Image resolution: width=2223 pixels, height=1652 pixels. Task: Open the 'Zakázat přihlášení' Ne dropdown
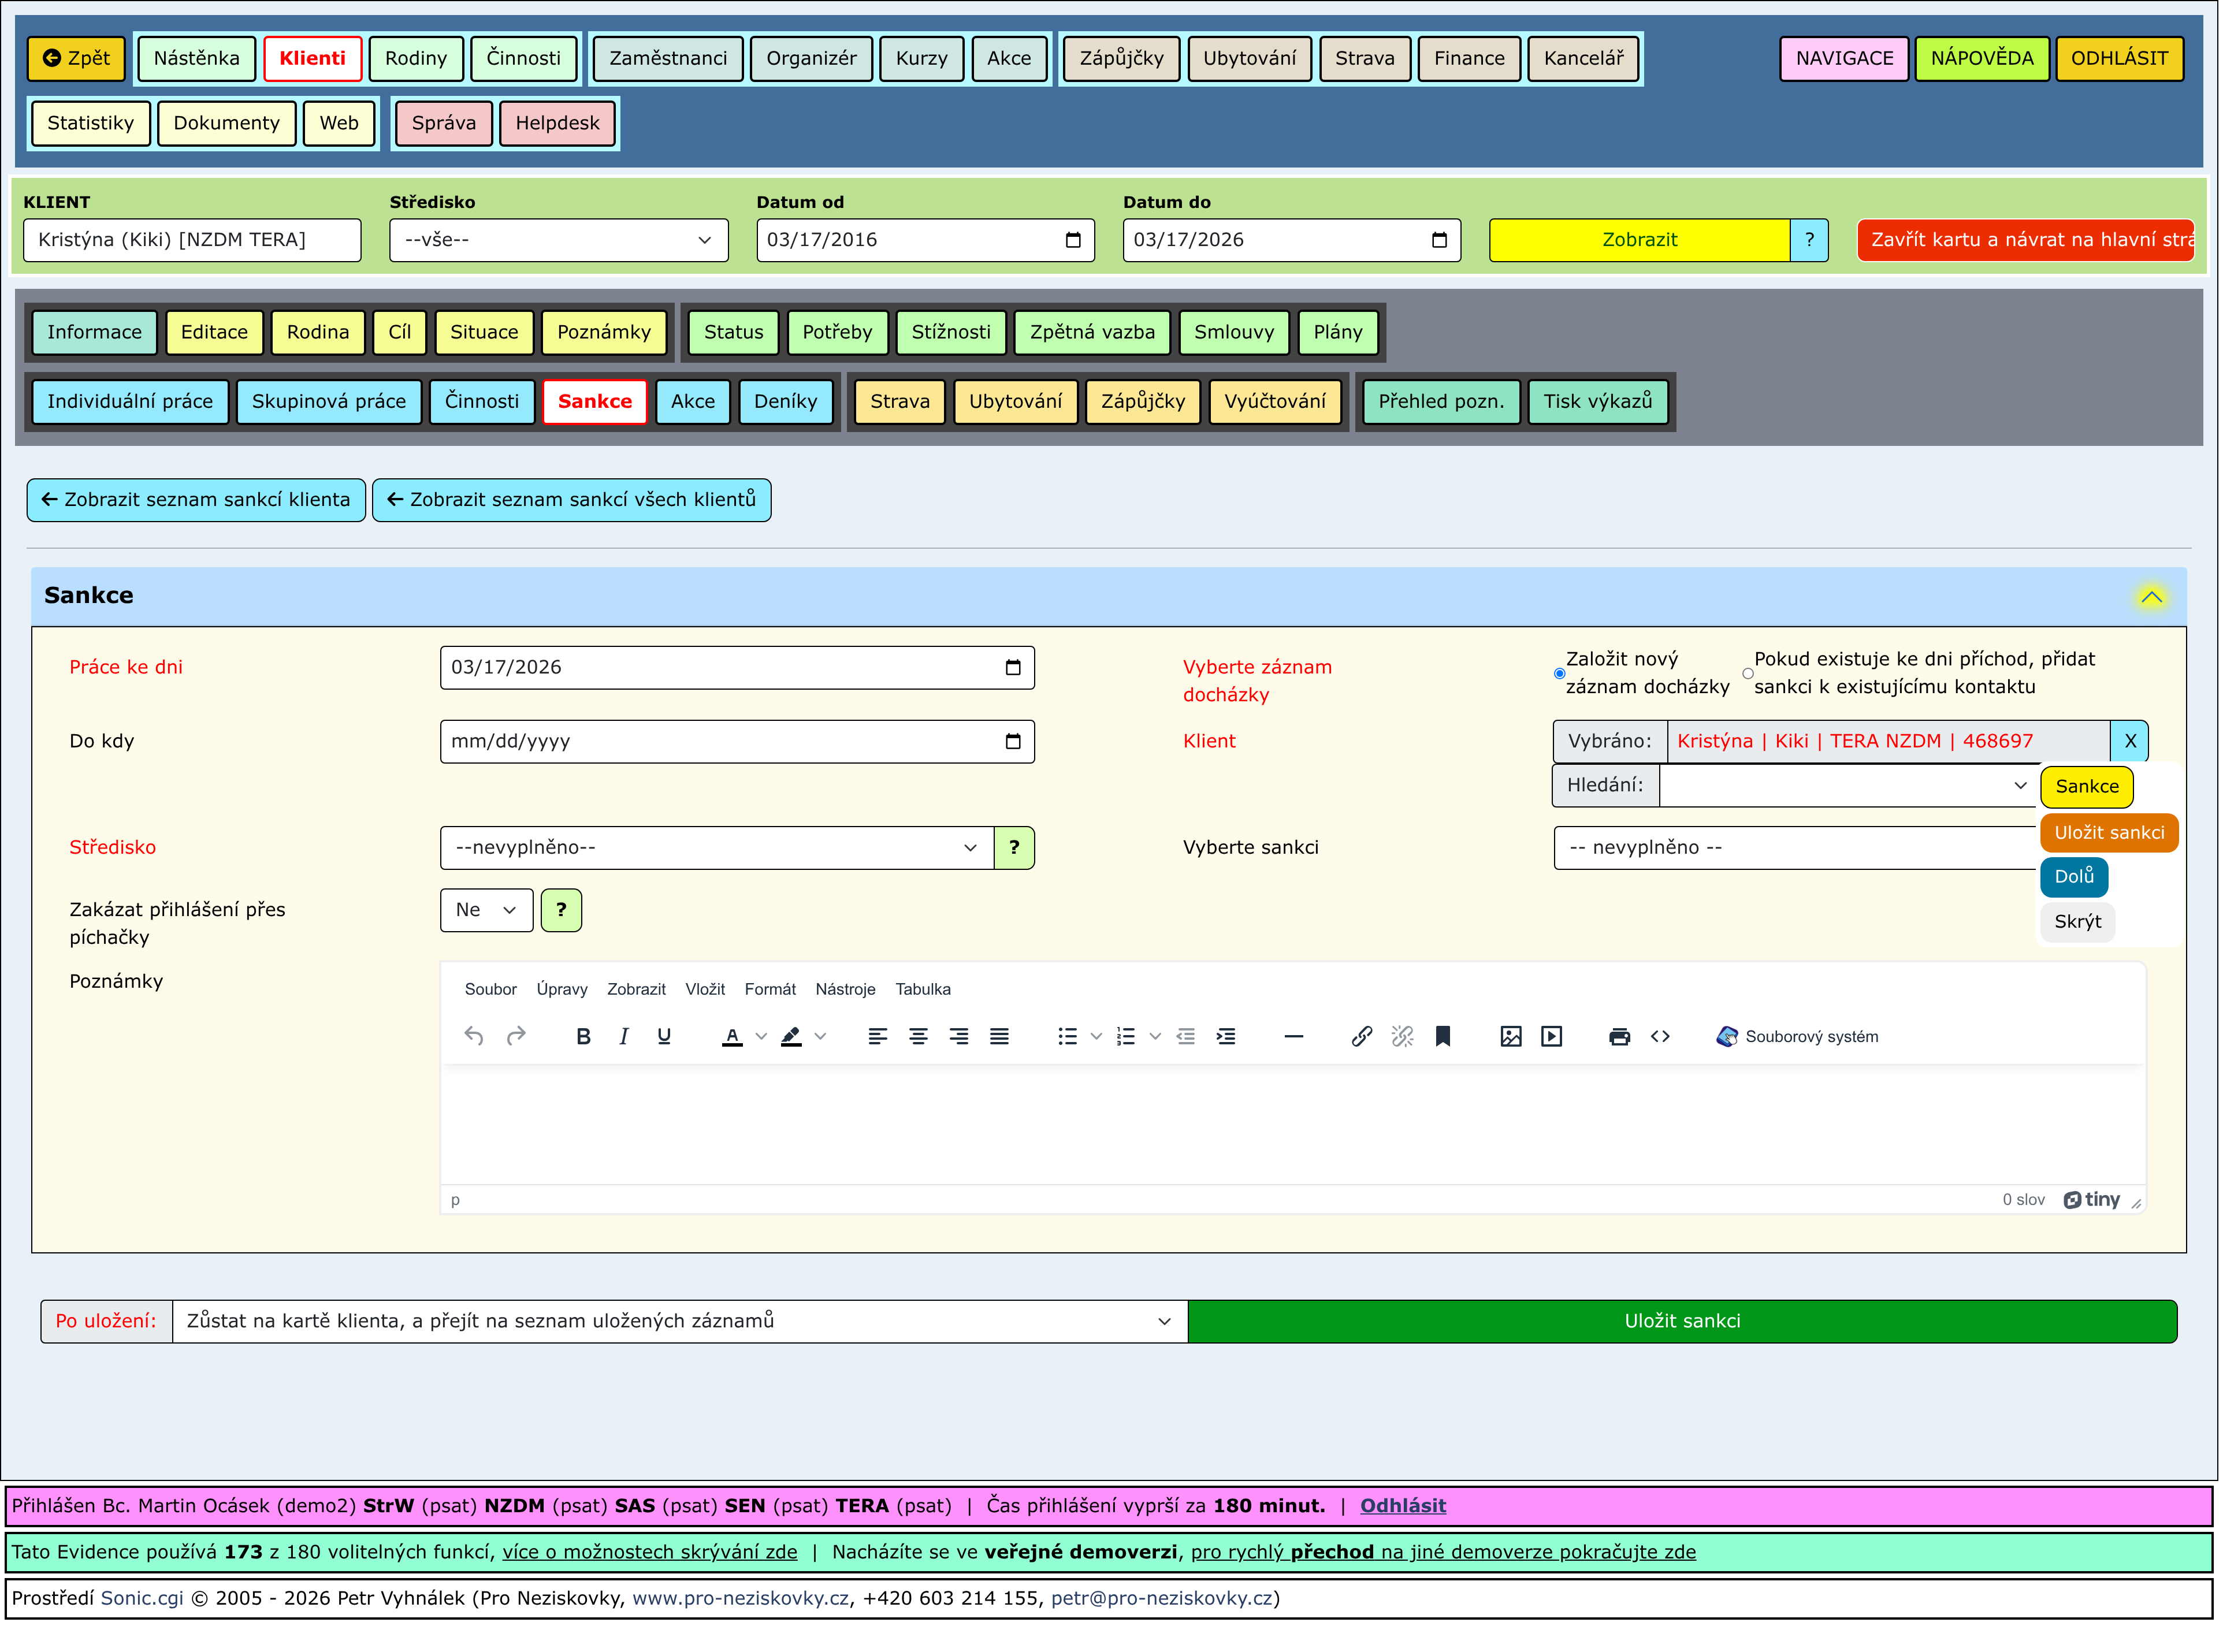pos(486,910)
